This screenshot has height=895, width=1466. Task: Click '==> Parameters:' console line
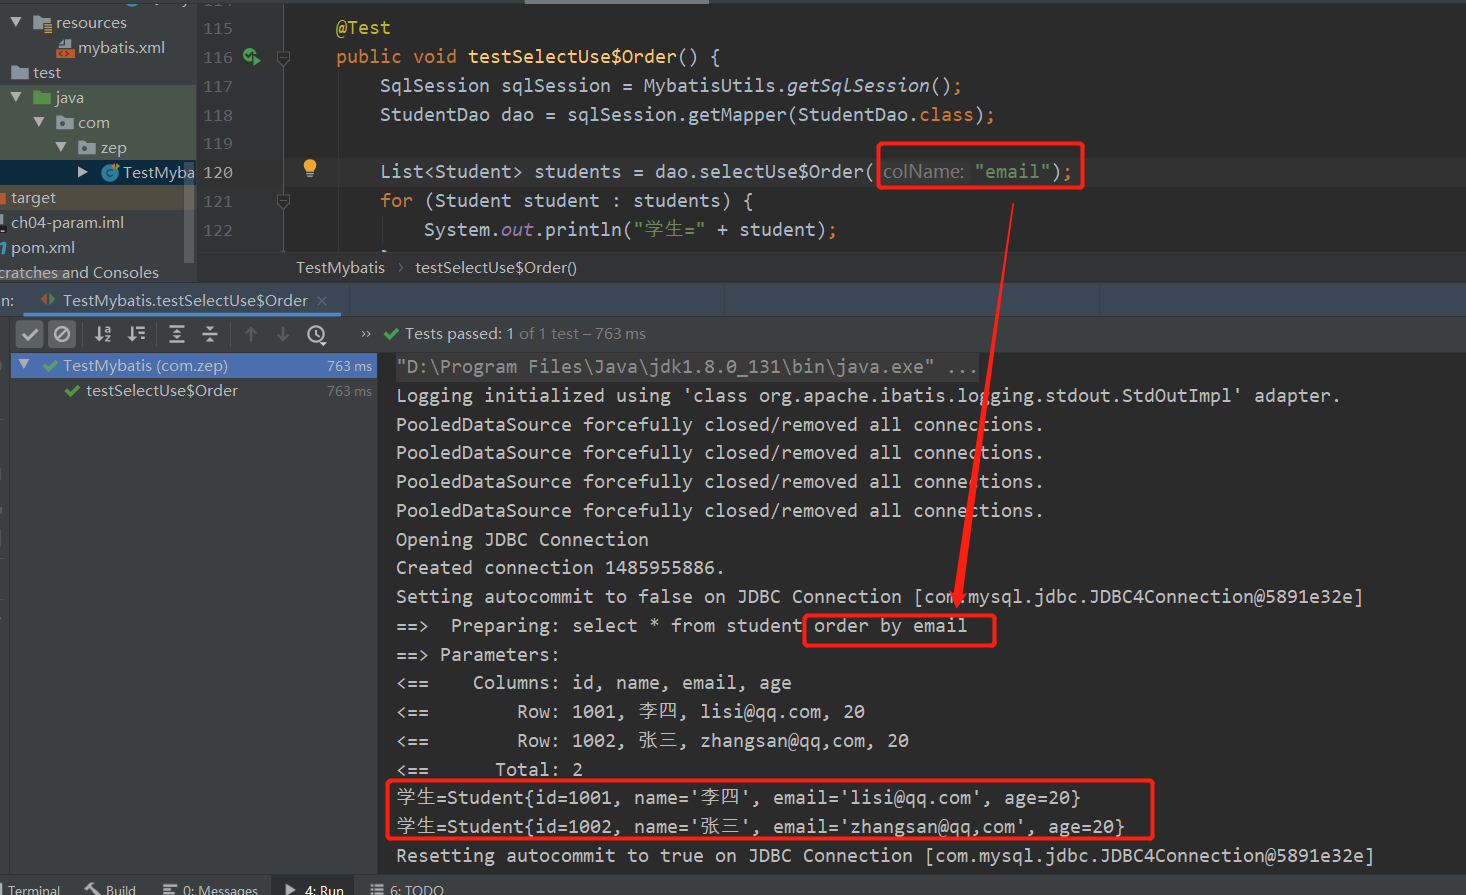point(478,655)
